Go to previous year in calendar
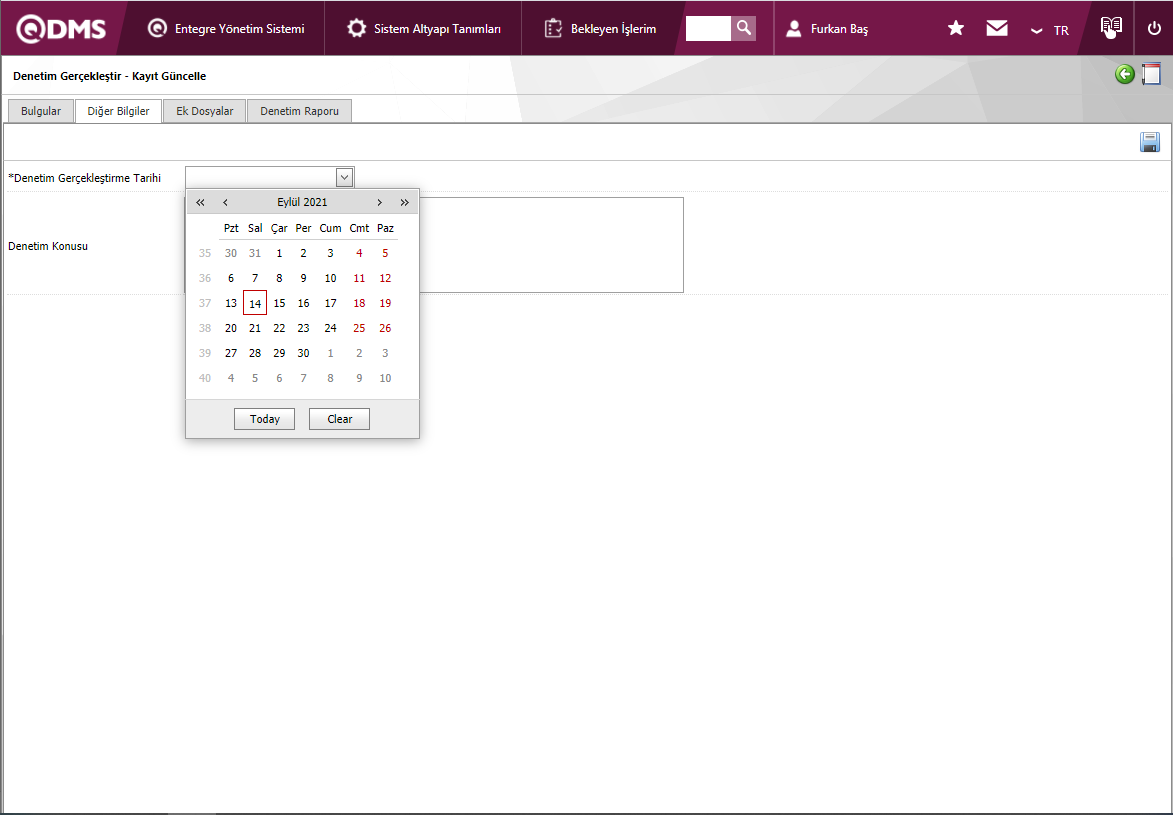Screen dimensions: 1173x815 pos(200,202)
